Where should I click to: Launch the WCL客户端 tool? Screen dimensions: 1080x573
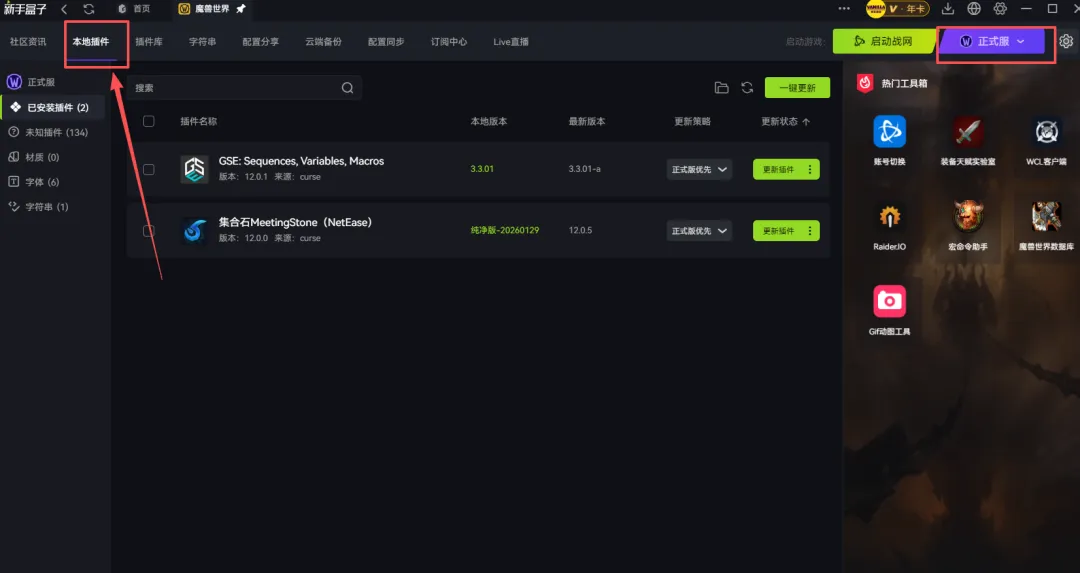pyautogui.click(x=1046, y=140)
